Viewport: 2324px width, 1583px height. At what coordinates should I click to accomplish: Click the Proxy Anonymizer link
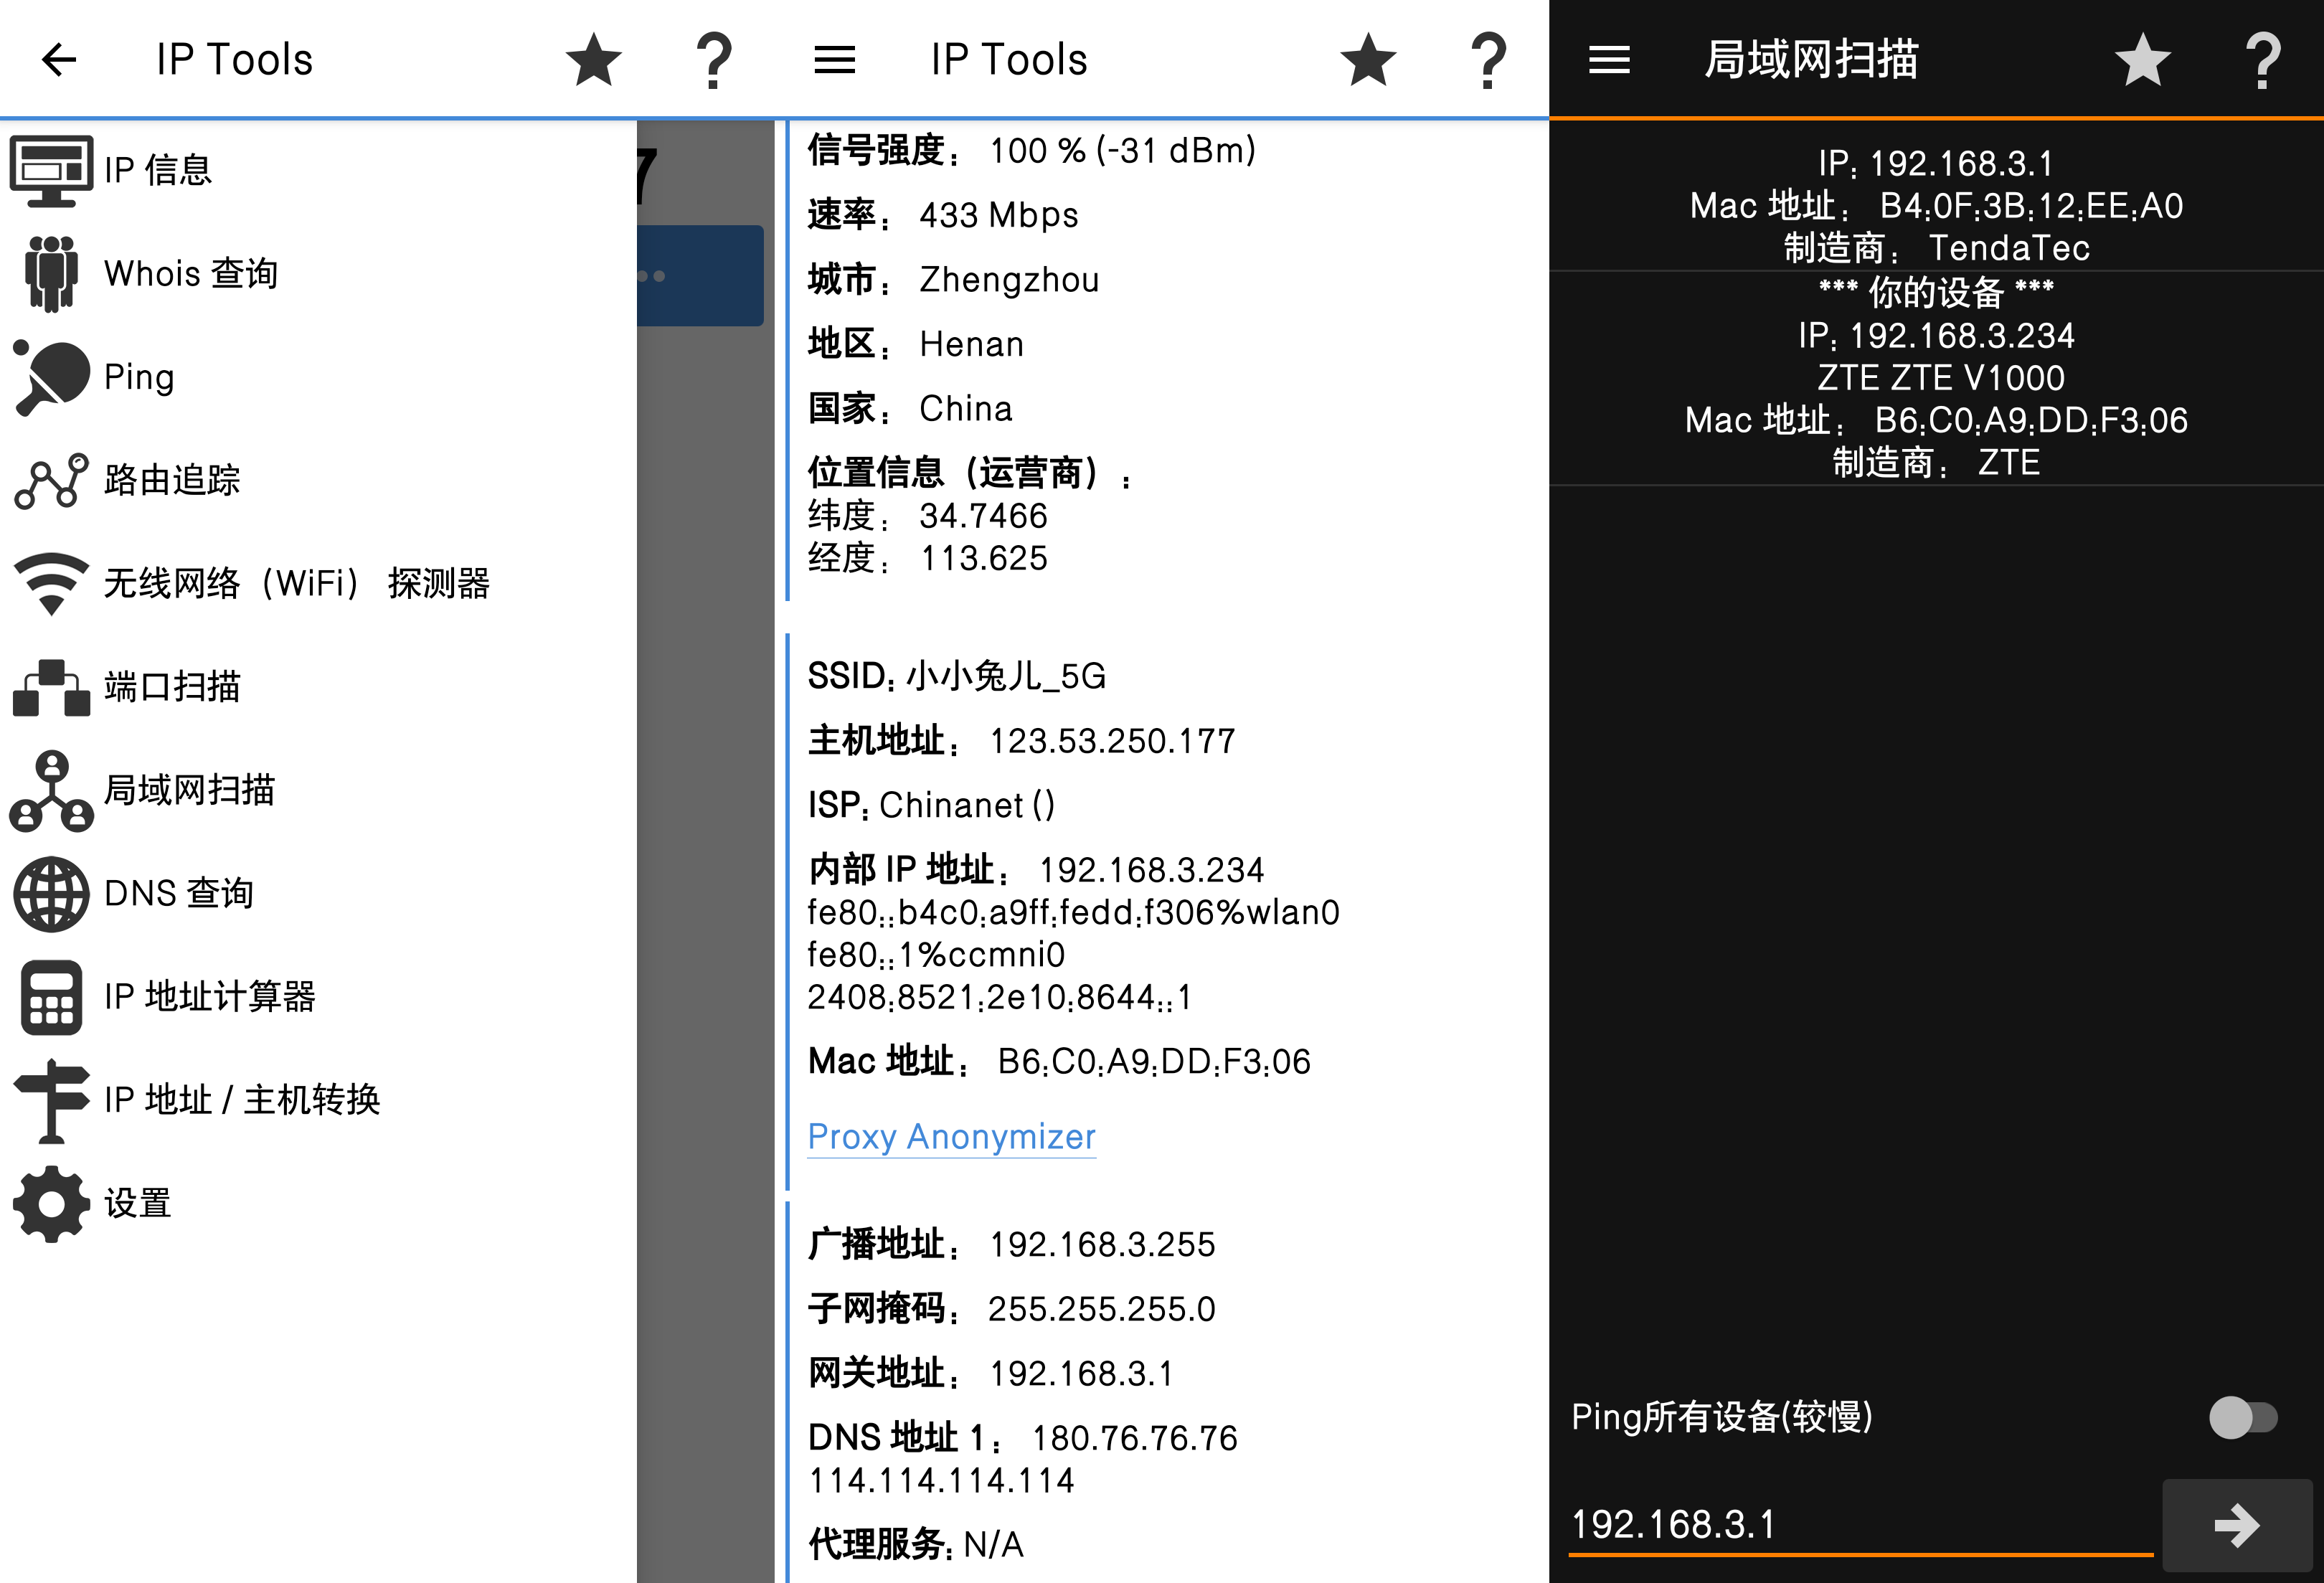click(x=951, y=1137)
